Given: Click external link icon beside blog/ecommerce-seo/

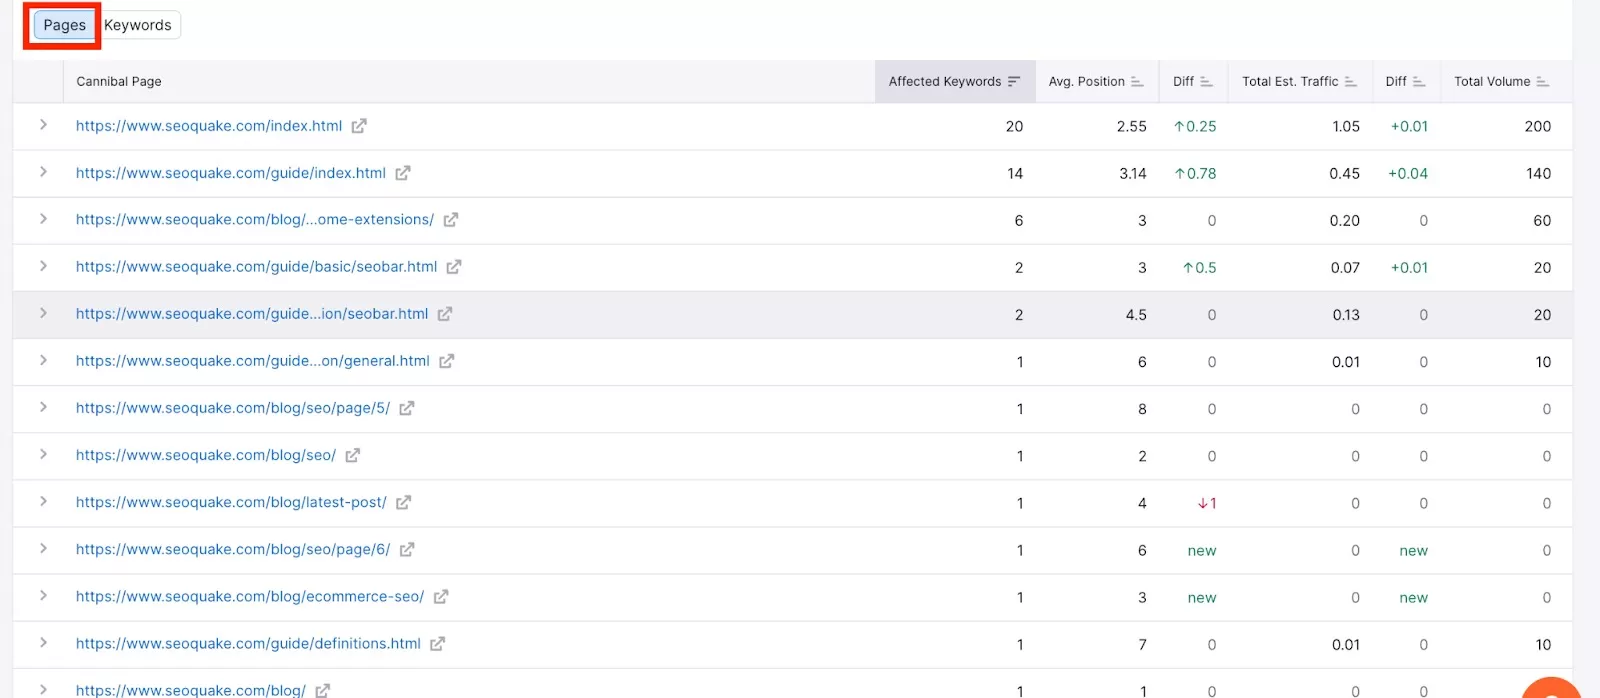Looking at the screenshot, I should (441, 597).
